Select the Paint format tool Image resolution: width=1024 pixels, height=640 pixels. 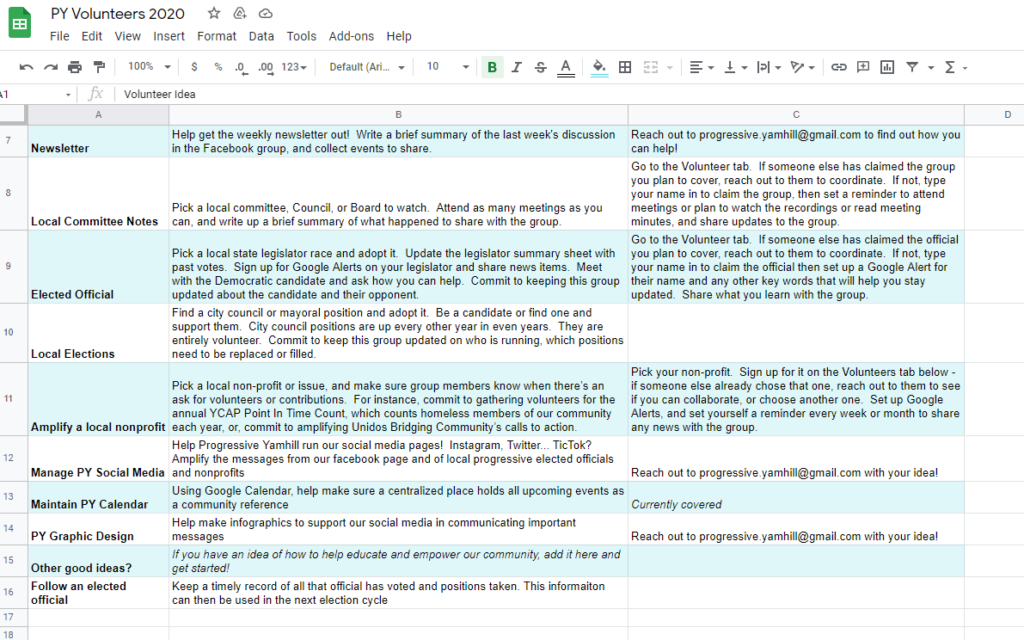(x=99, y=67)
